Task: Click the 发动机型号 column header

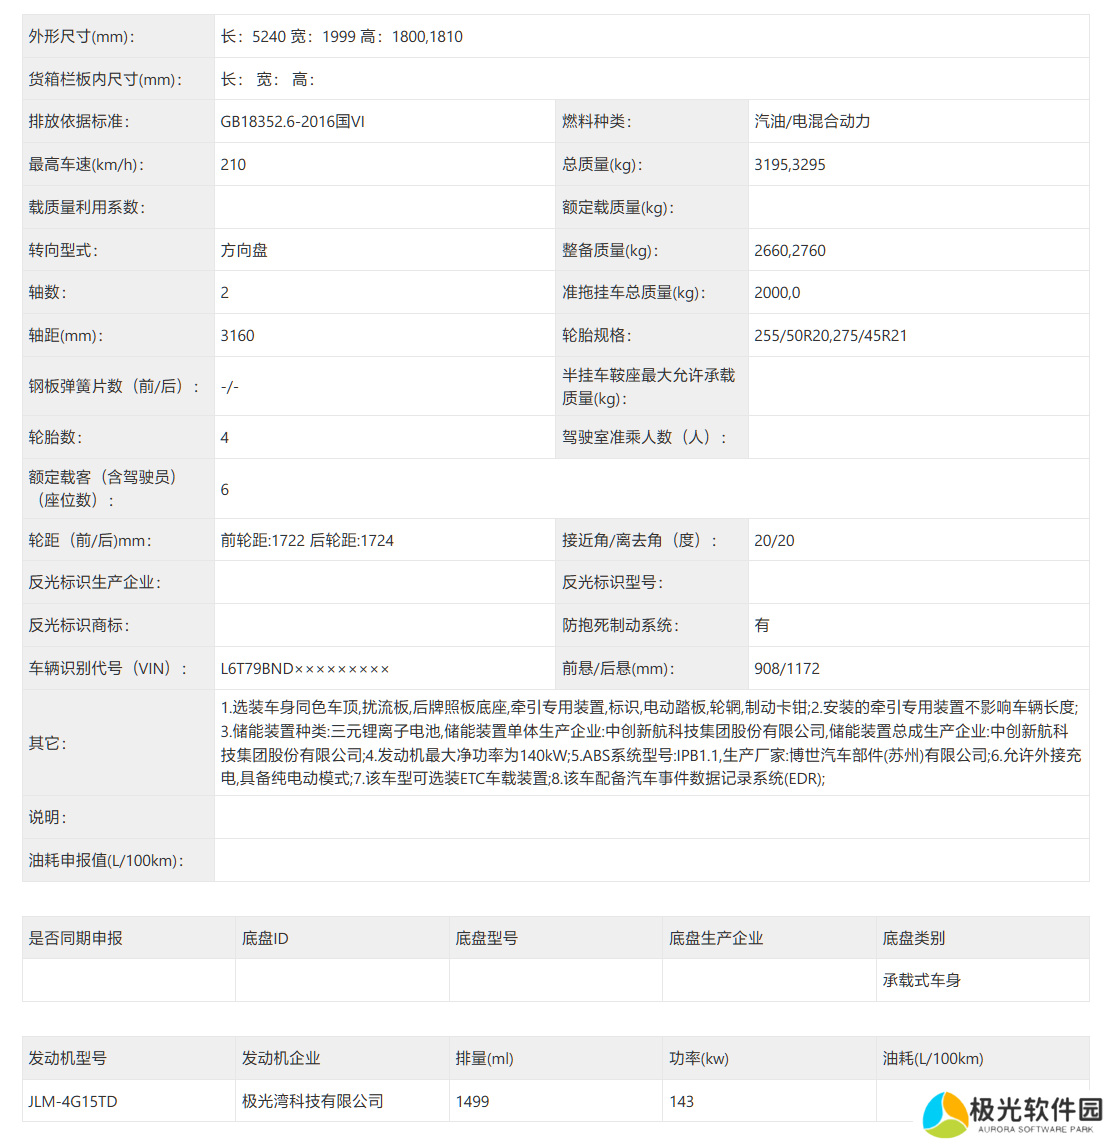Action: [x=67, y=1058]
